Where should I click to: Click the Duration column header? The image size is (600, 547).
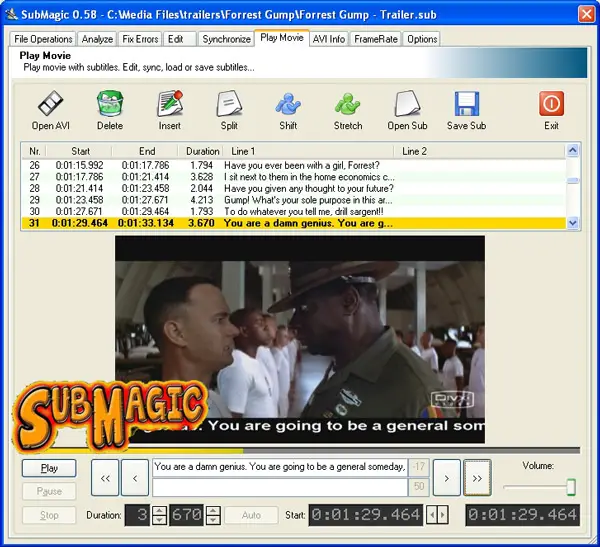201,151
